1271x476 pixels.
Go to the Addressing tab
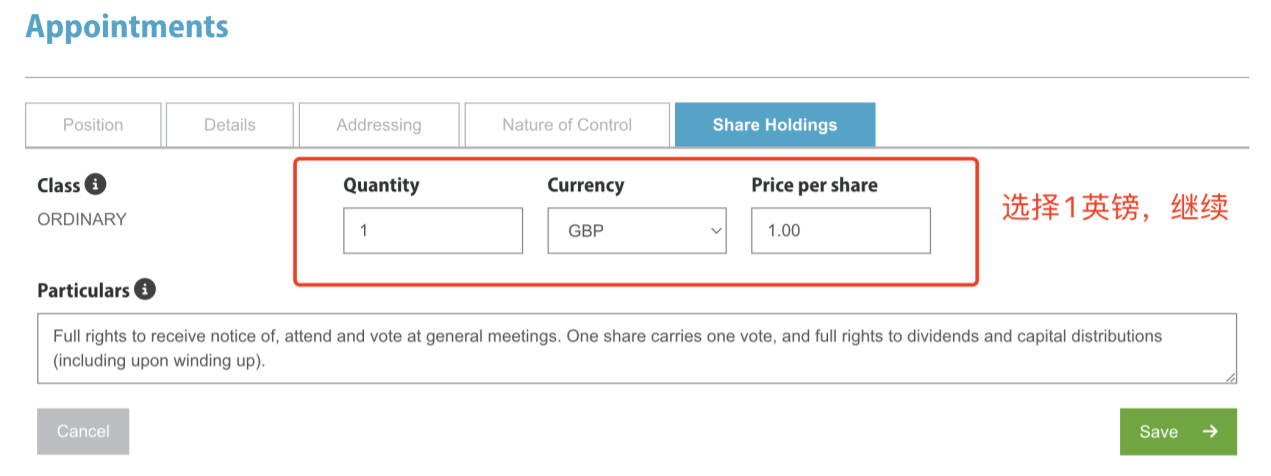coord(379,125)
